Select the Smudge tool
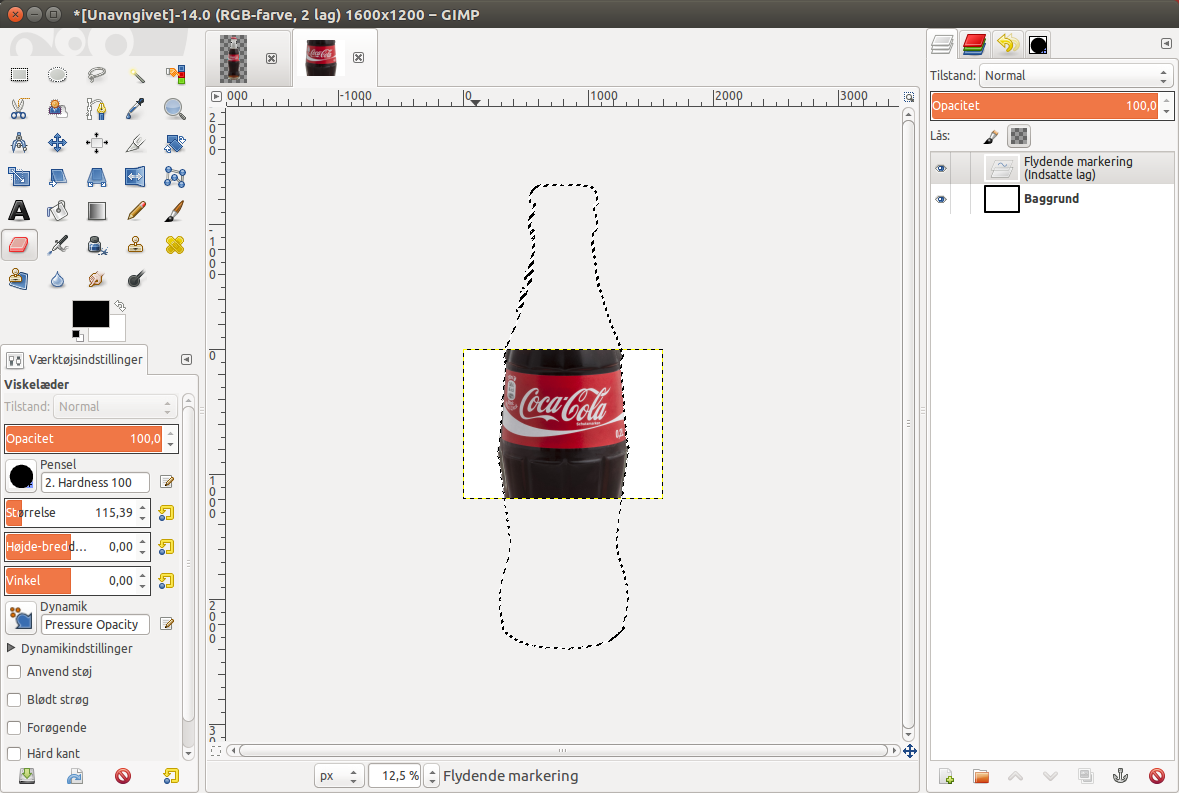This screenshot has width=1179, height=793. click(x=96, y=280)
